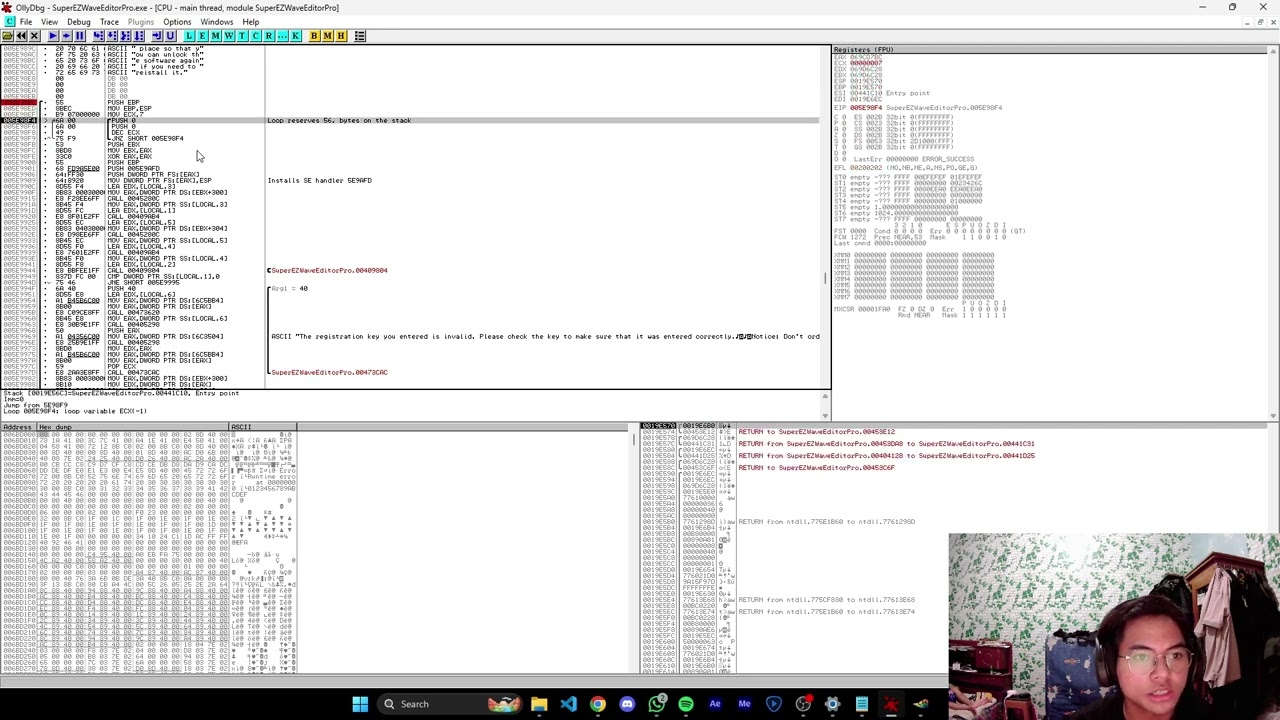Open the Windows Start menu
Screen dimensions: 1280x720
point(360,704)
